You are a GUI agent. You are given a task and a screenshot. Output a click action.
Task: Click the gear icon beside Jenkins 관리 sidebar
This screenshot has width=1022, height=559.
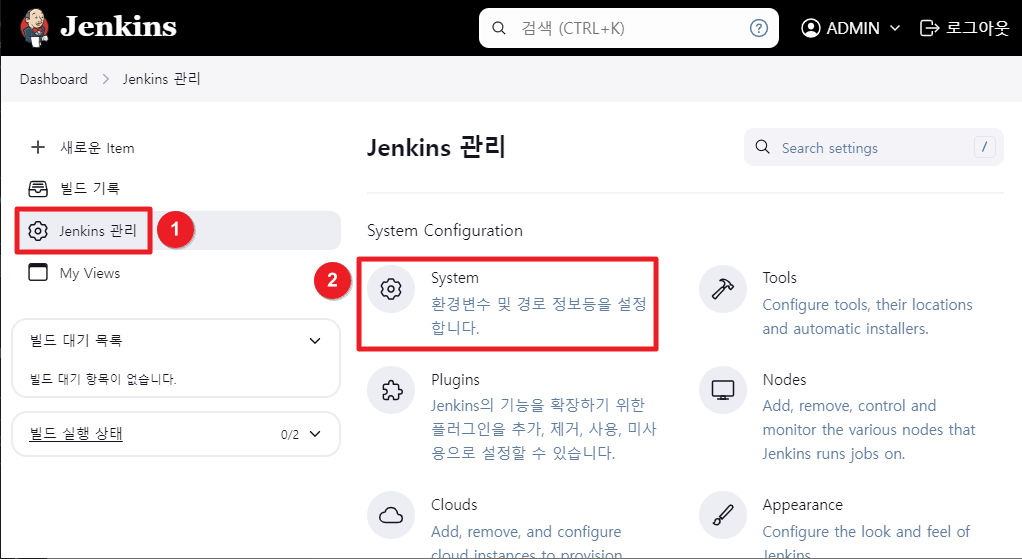click(38, 231)
